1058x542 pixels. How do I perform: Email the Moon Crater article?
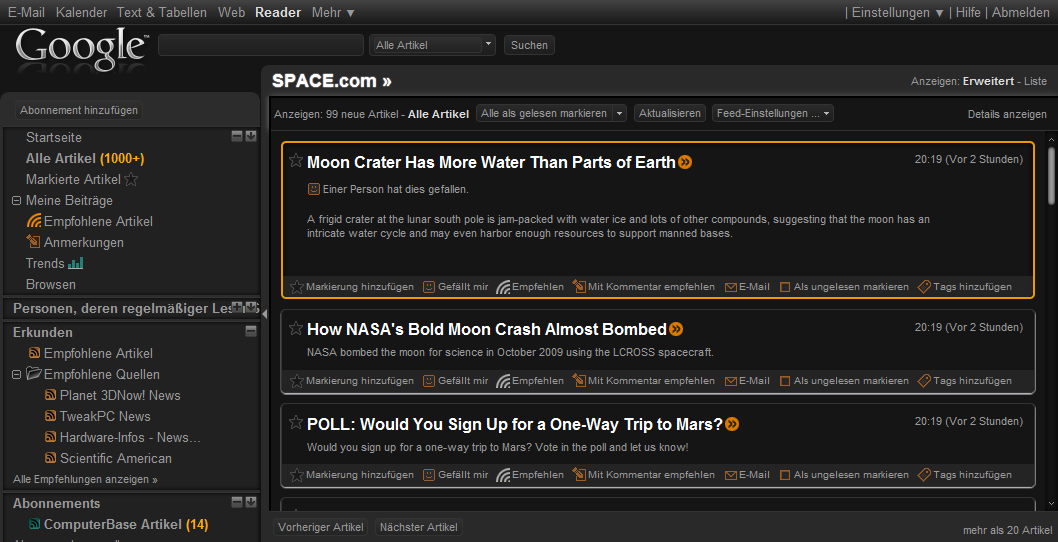747,287
